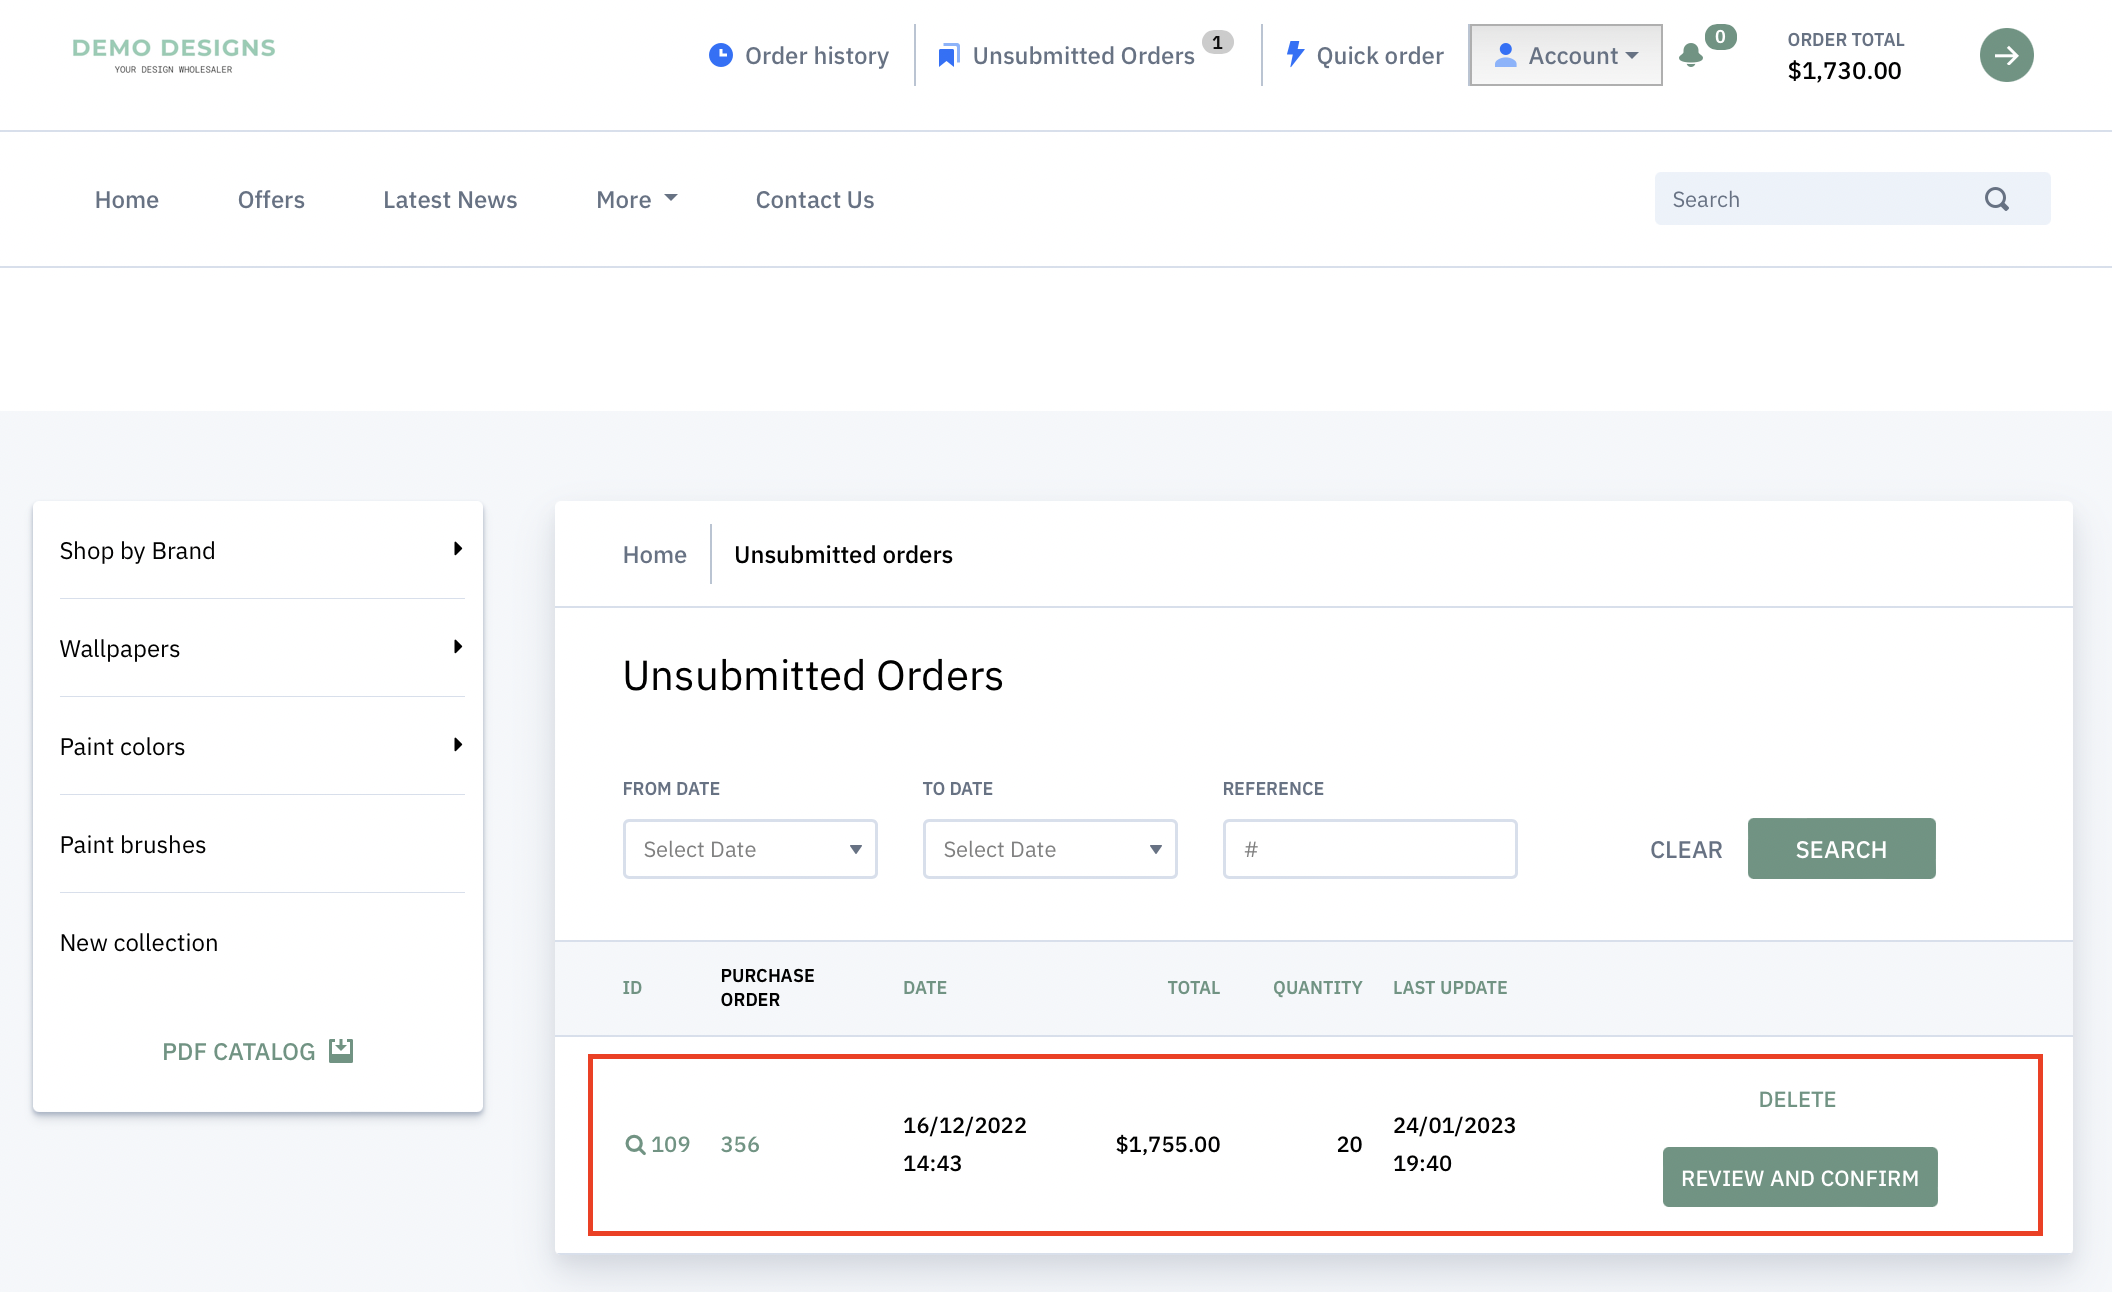Click the Order history clock icon
Screen dimensions: 2112x1292
(x=720, y=55)
